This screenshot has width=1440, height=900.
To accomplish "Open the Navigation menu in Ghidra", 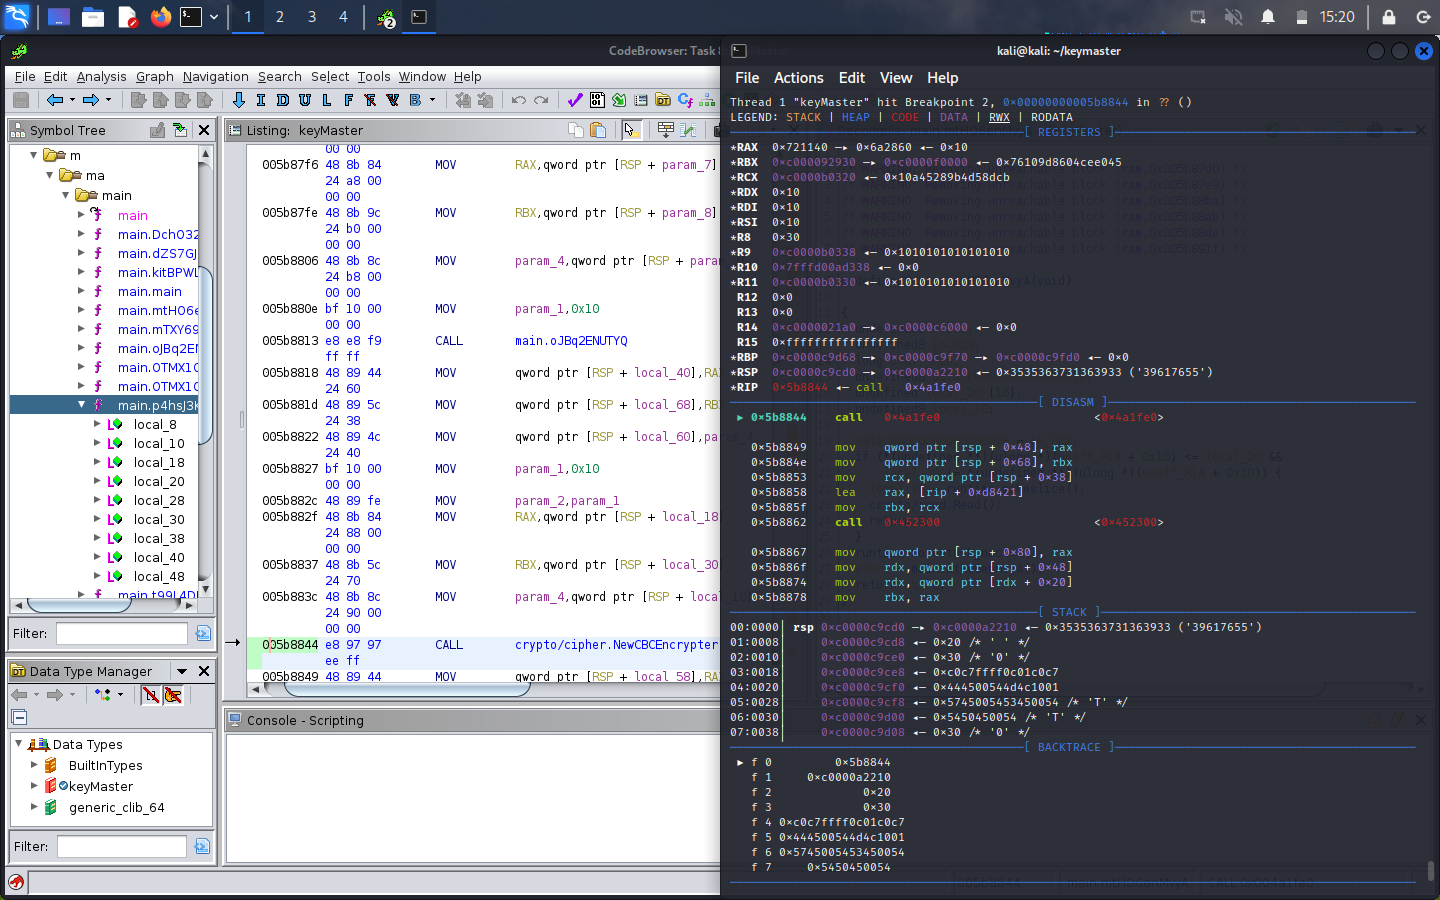I will pos(215,76).
